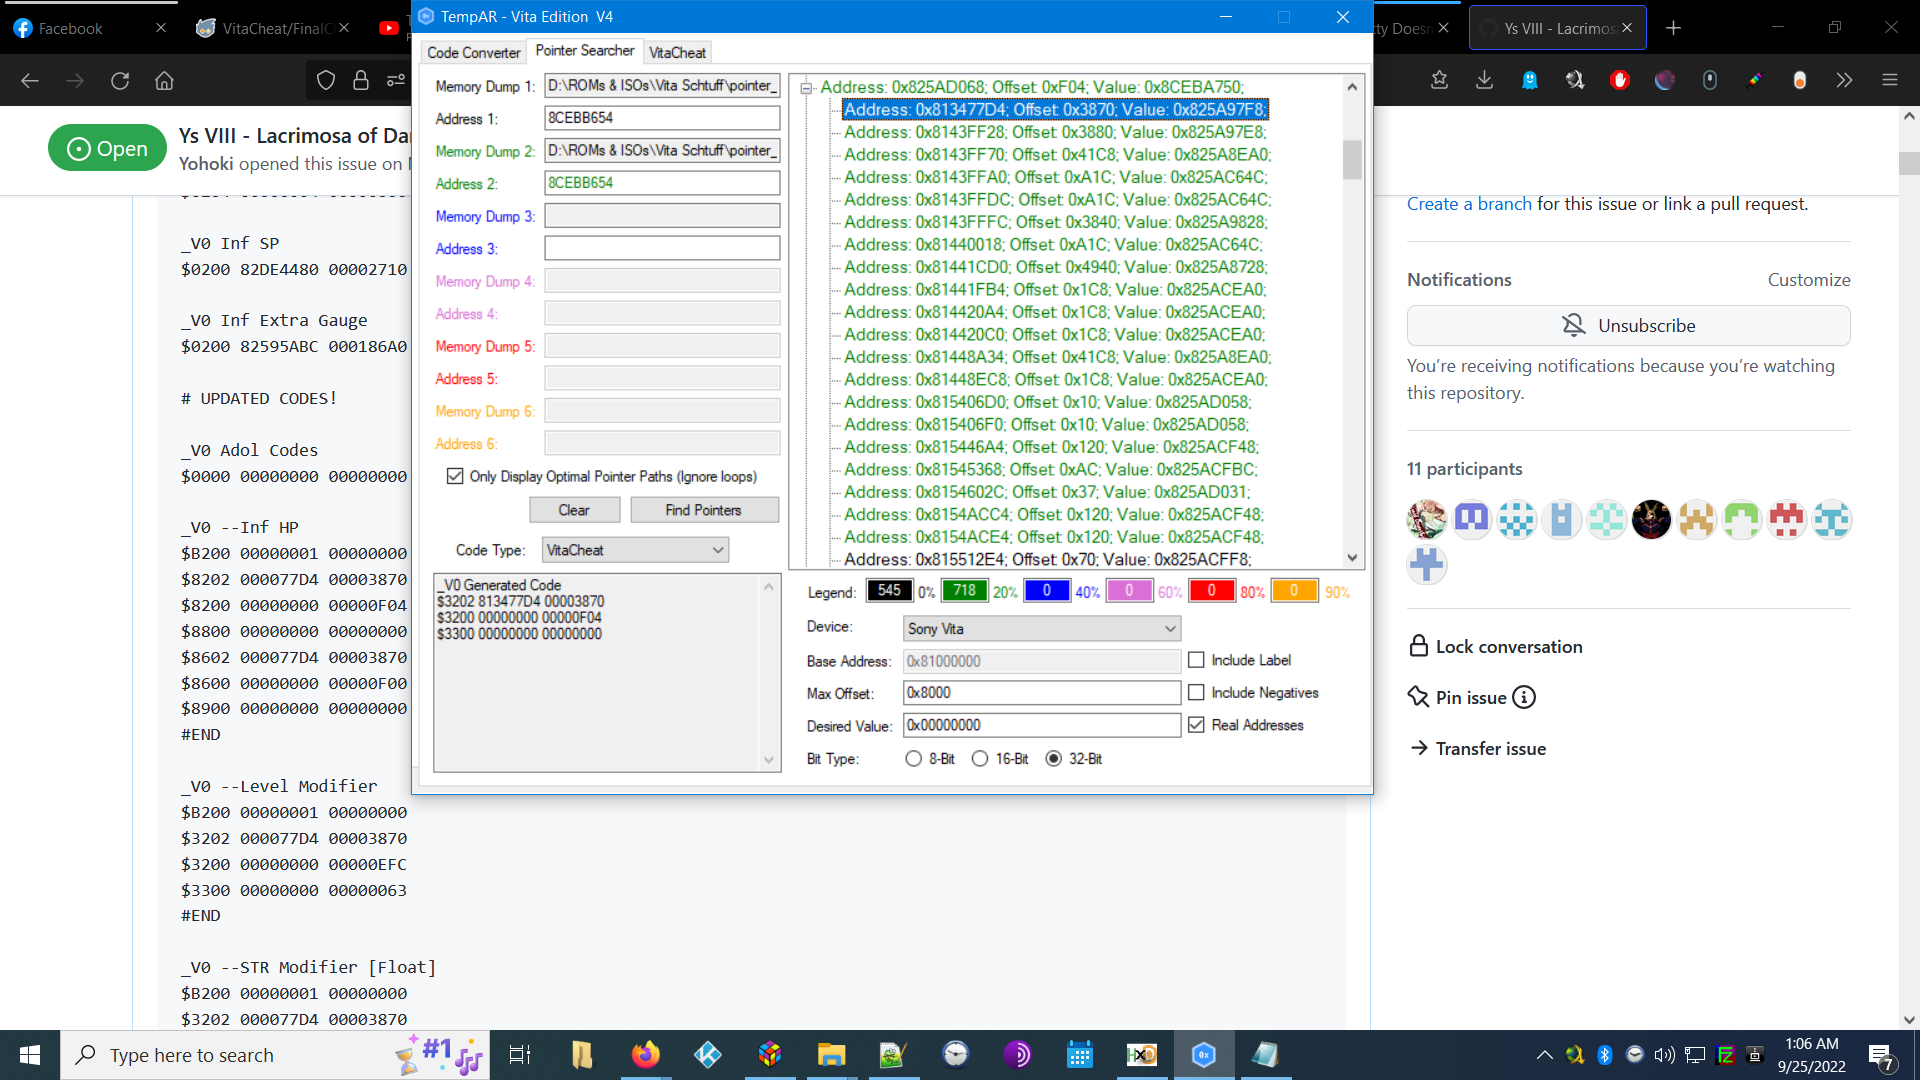Viewport: 1920px width, 1080px height.
Task: Click the Create a branch link
Action: coord(1469,204)
